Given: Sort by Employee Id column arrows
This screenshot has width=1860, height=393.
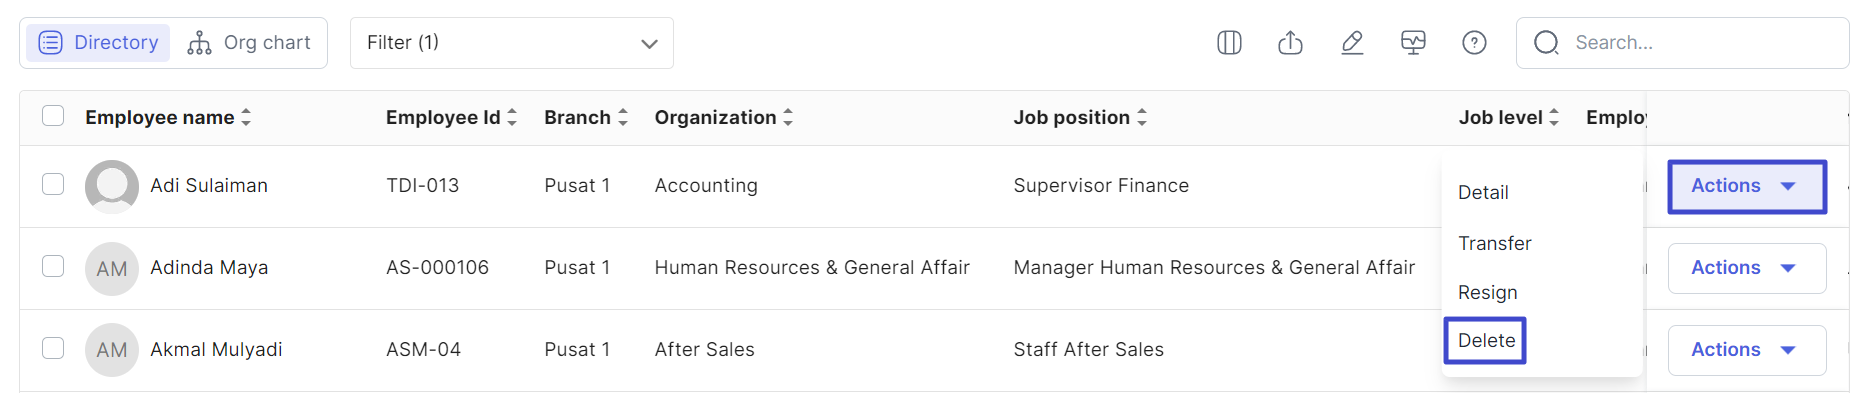Looking at the screenshot, I should (x=512, y=117).
